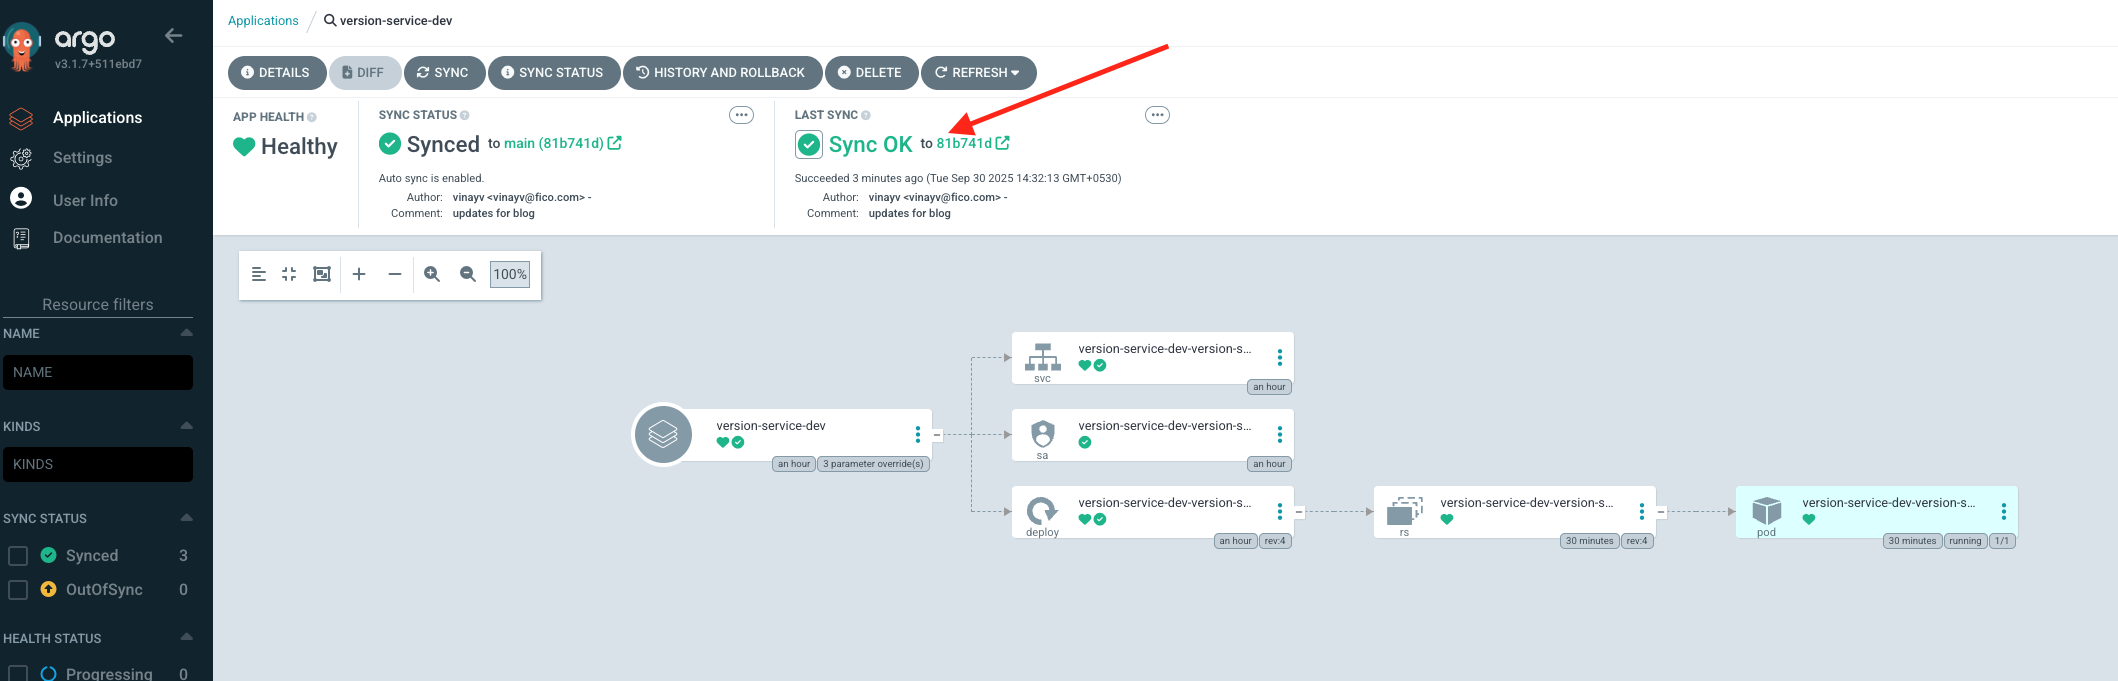Open the three-dot menu on the pod node

[2003, 512]
